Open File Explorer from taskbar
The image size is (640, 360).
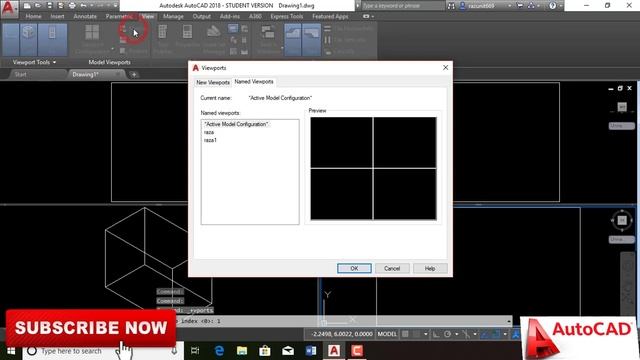coord(242,351)
